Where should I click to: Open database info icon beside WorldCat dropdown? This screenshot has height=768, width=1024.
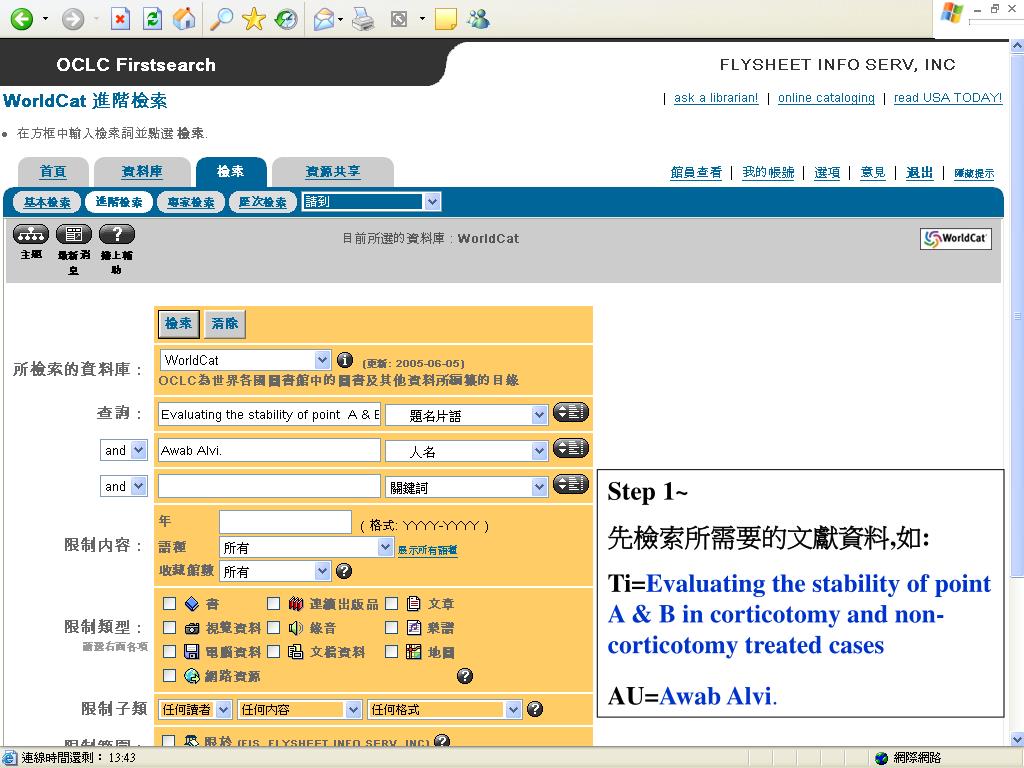pos(344,360)
